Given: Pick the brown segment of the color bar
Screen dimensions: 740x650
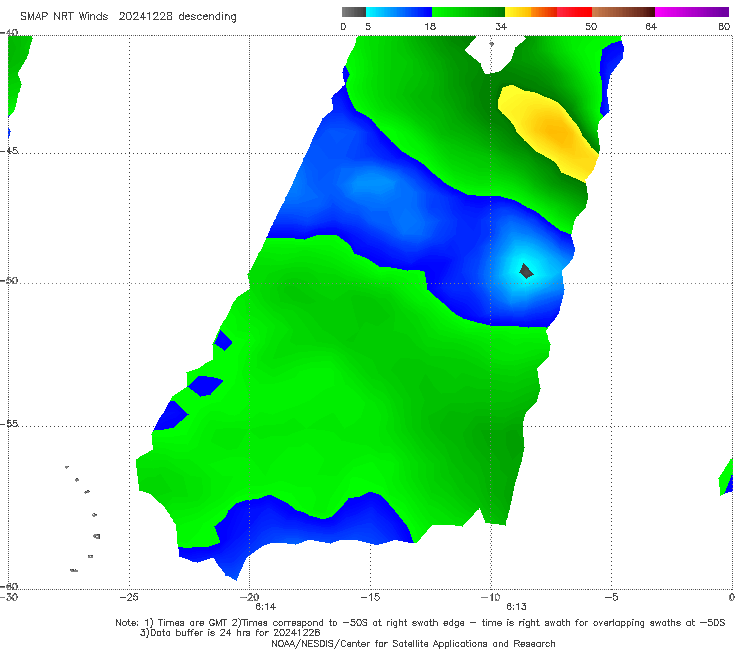Looking at the screenshot, I should point(623,12).
